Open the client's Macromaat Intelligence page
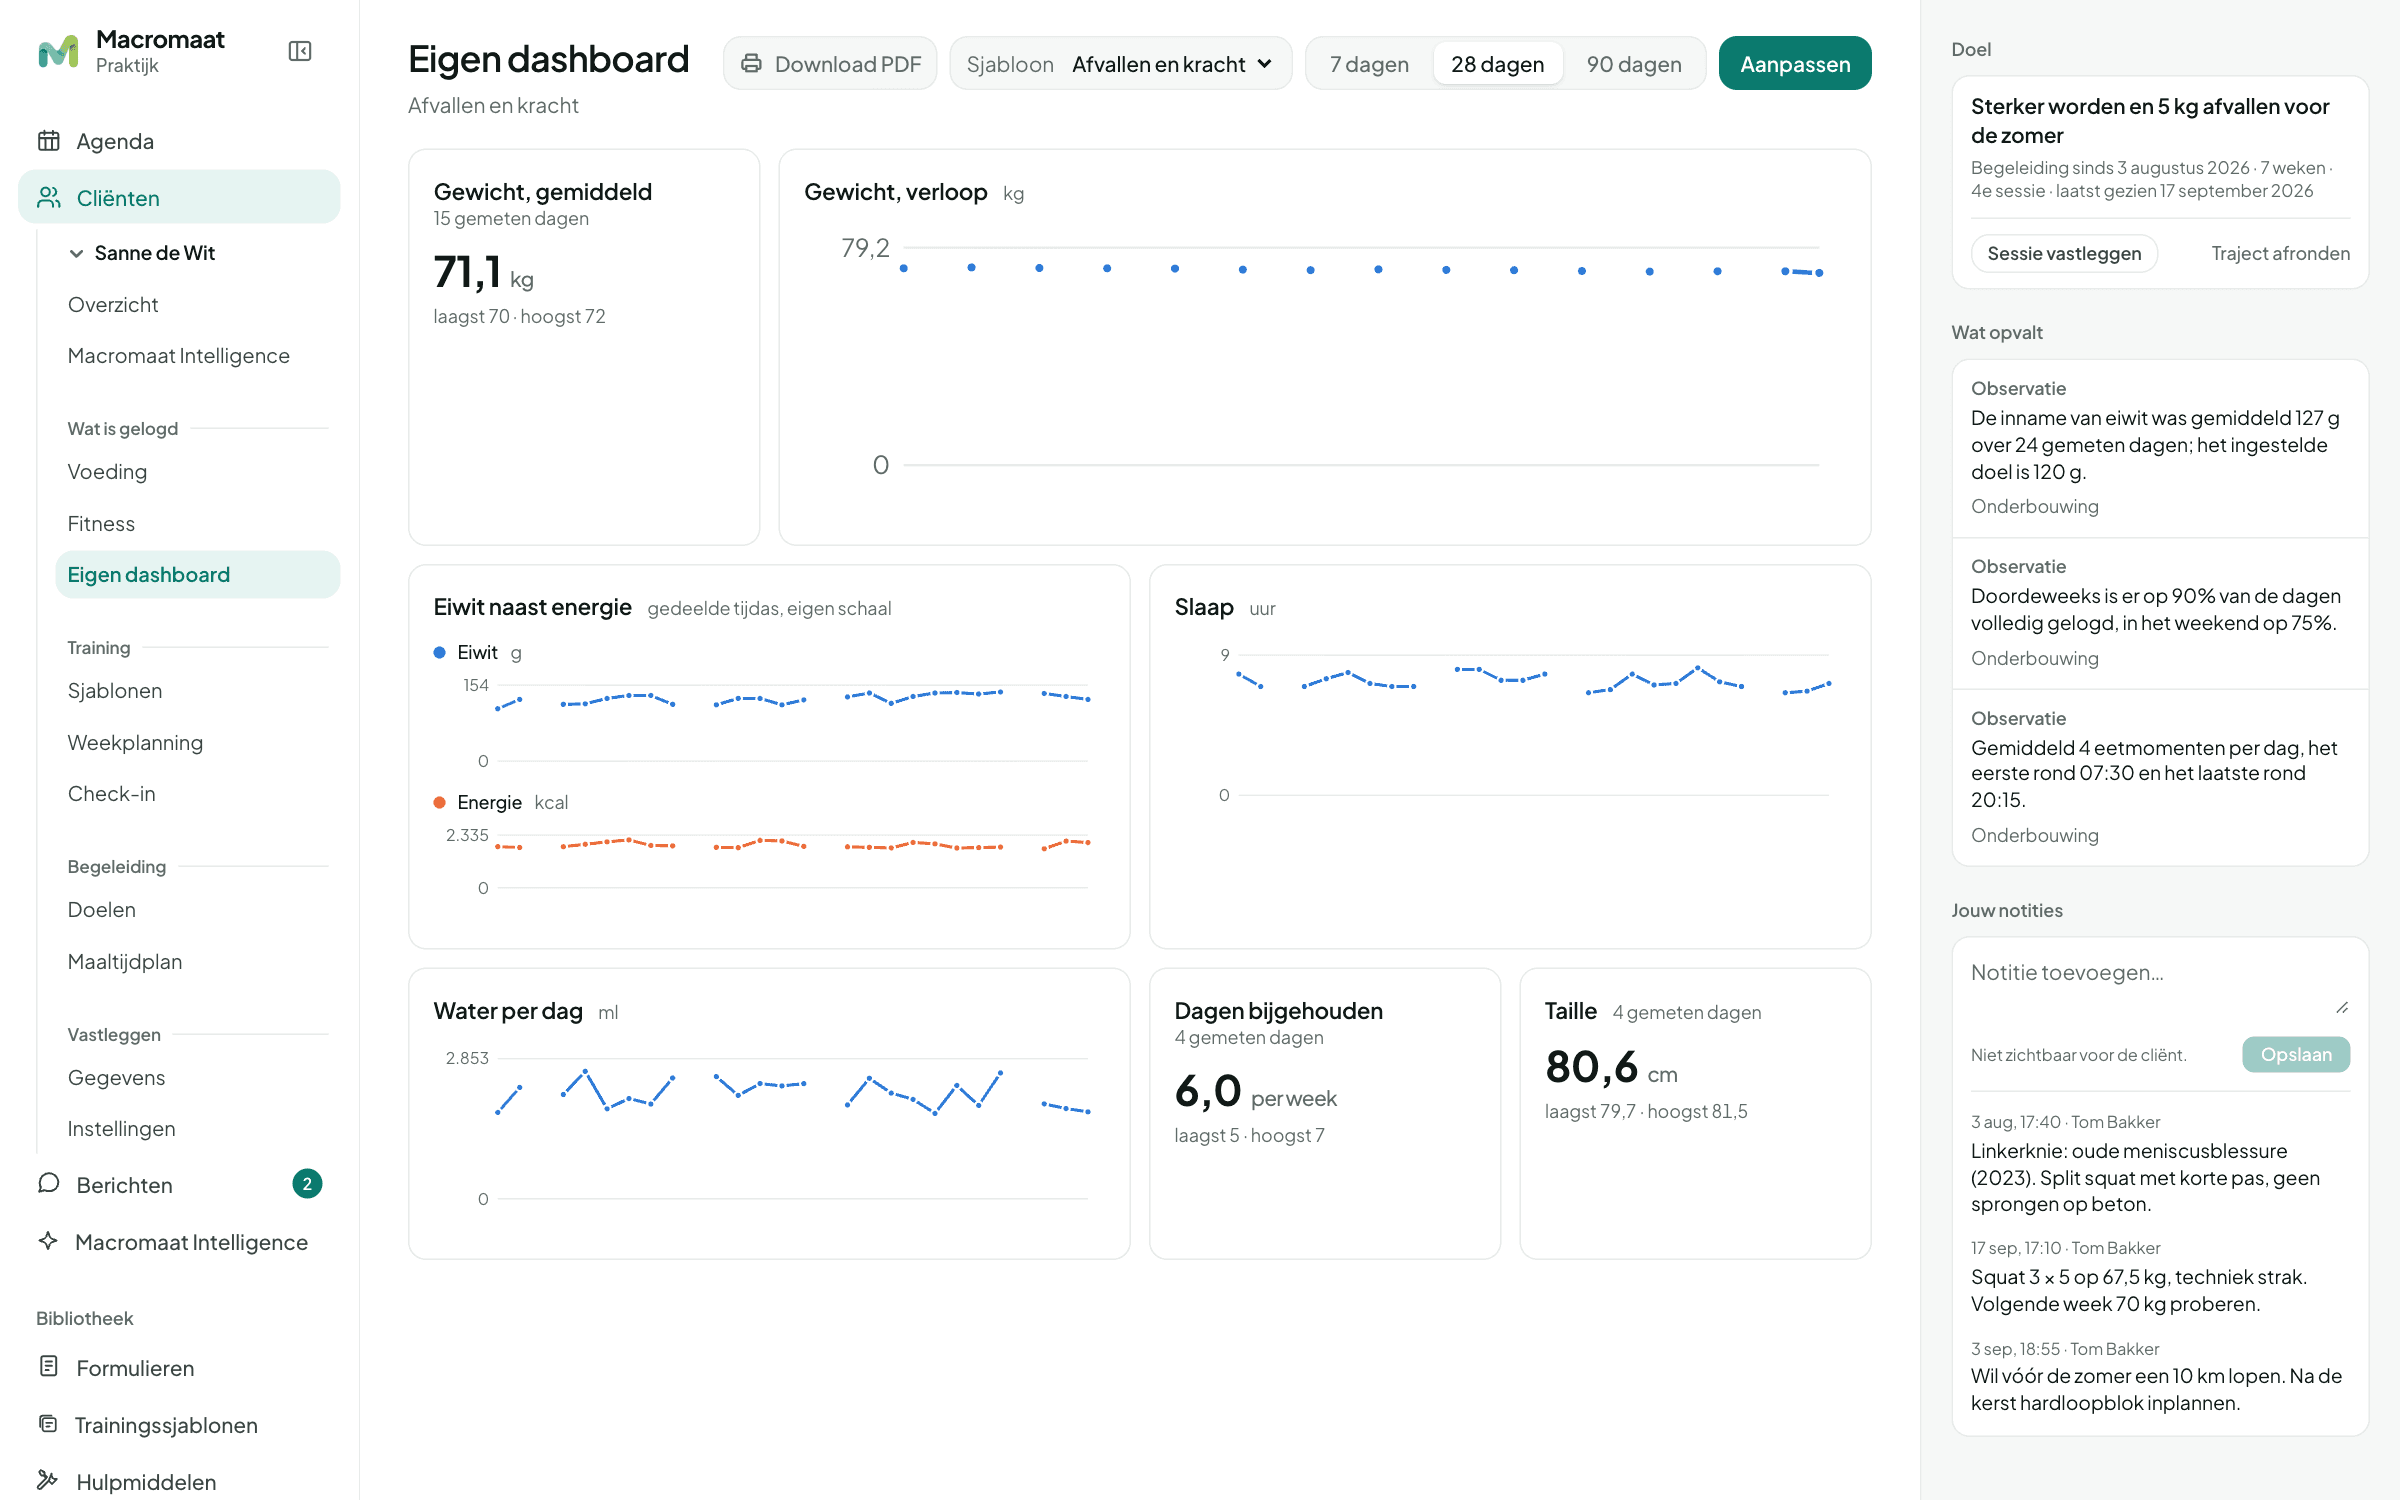This screenshot has height=1500, width=2400. click(x=198, y=356)
